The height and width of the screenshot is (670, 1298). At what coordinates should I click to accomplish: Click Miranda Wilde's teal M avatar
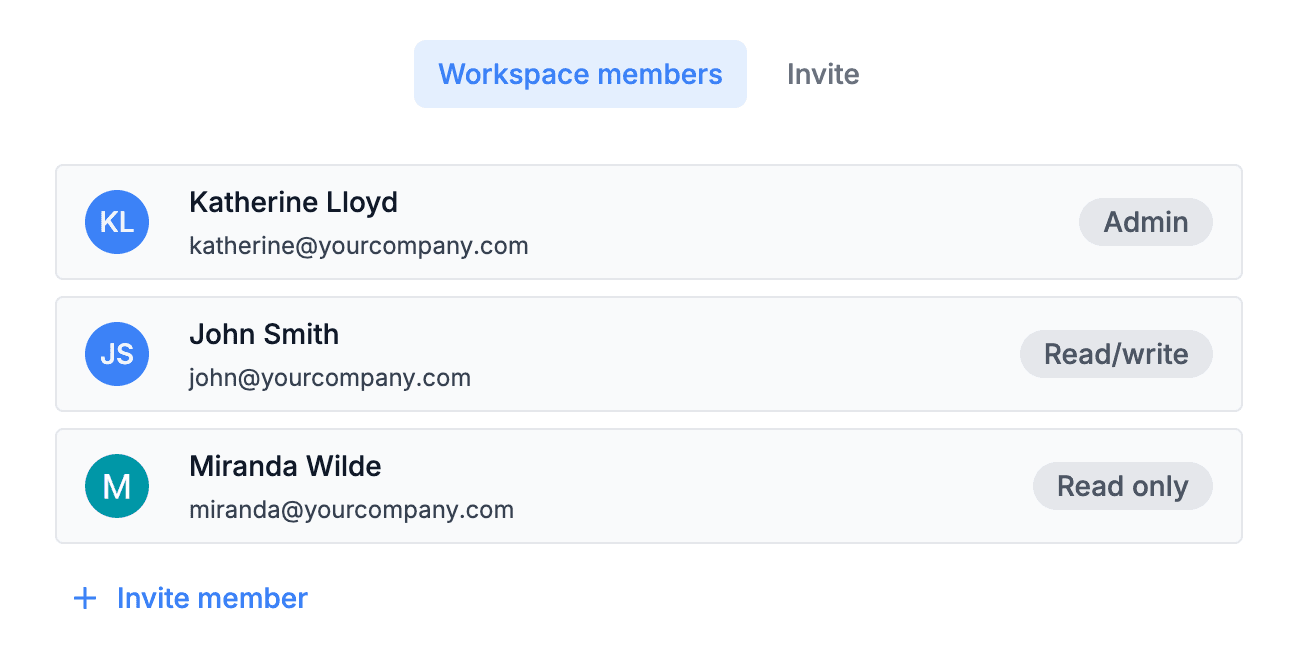tap(117, 486)
